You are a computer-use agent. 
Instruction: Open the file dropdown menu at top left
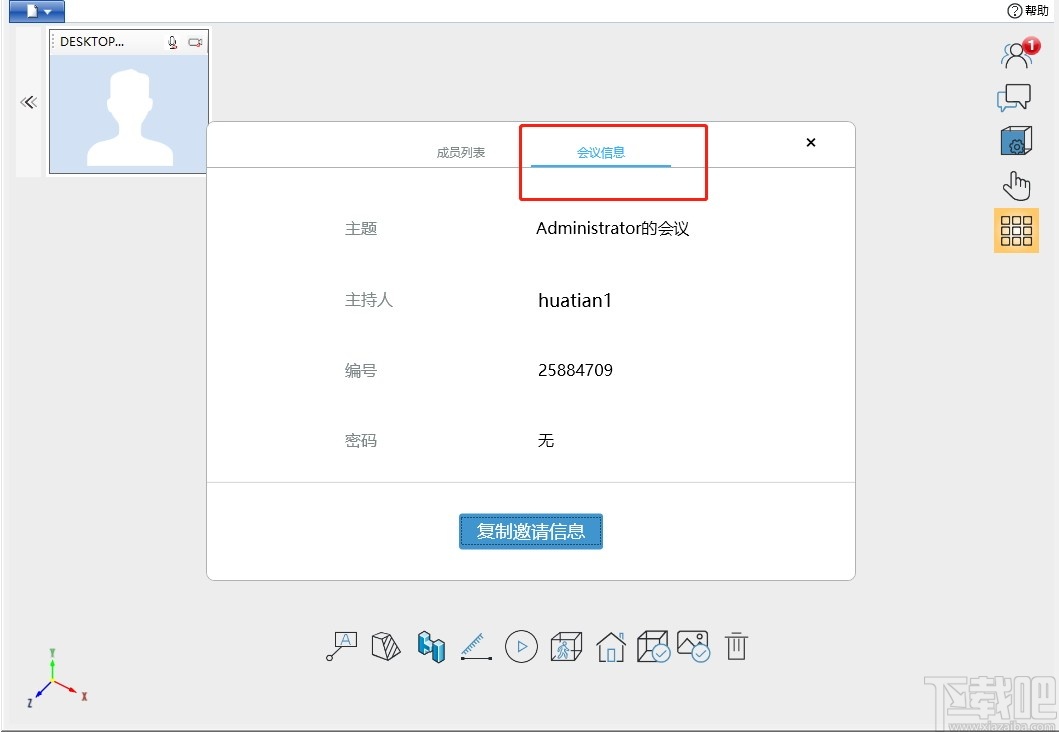coord(37,11)
